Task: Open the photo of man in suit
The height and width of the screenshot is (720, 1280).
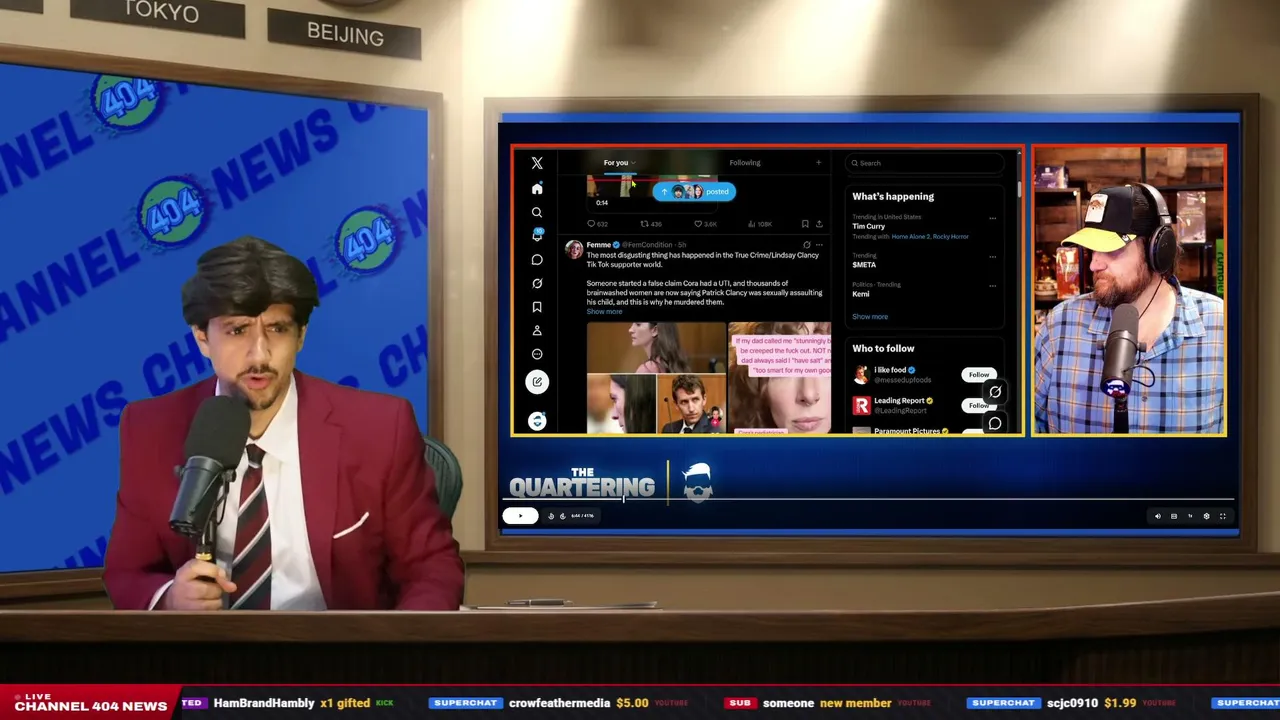Action: 692,404
